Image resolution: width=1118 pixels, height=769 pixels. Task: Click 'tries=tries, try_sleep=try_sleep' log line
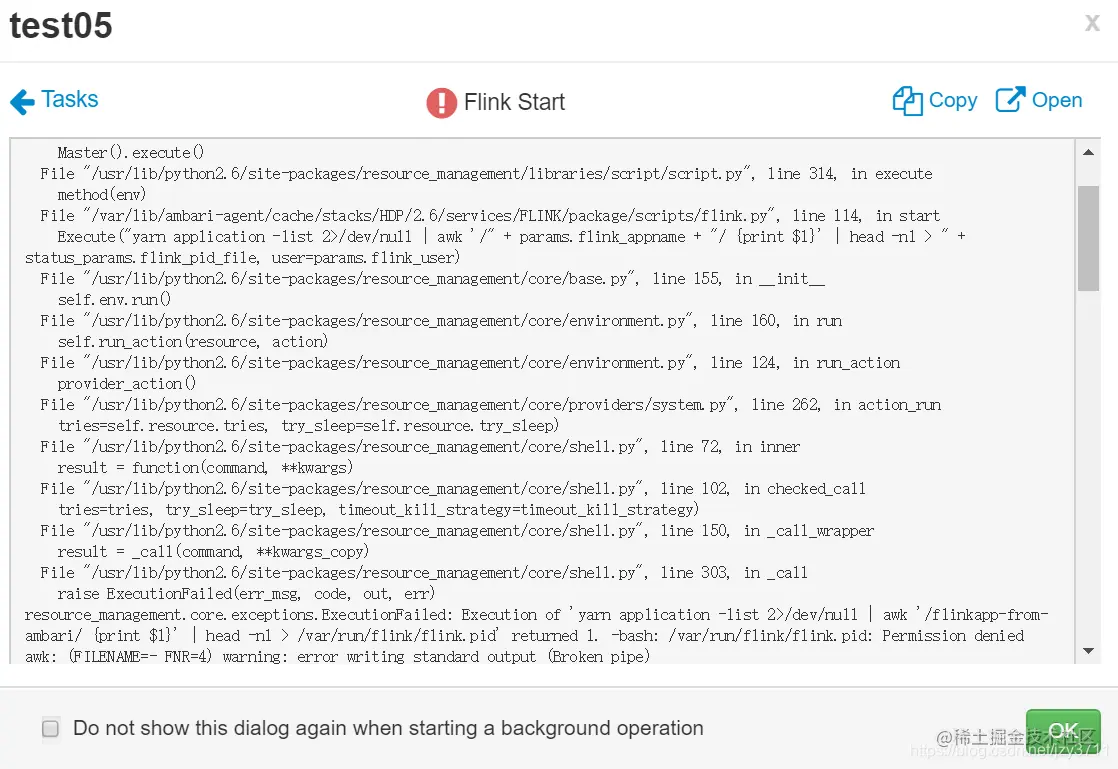[378, 510]
